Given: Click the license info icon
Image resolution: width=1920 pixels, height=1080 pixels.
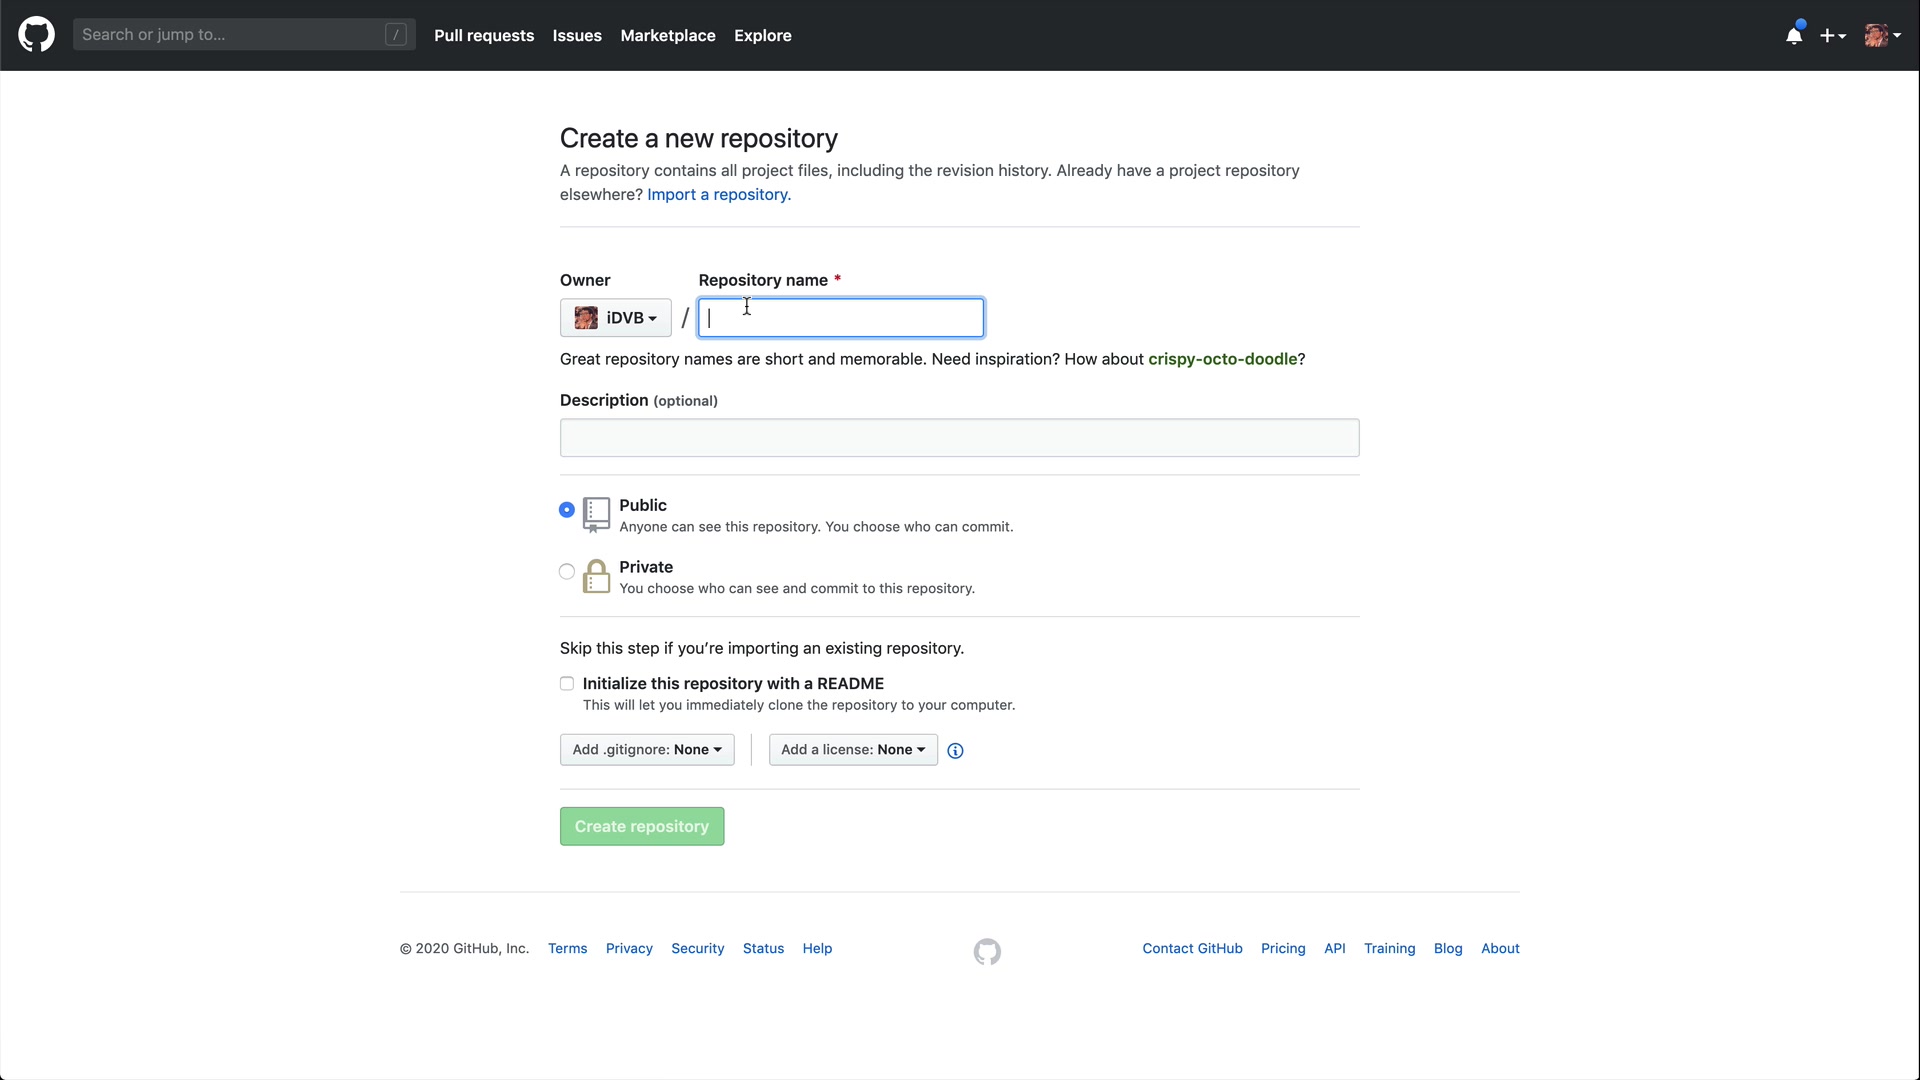Looking at the screenshot, I should pyautogui.click(x=955, y=751).
